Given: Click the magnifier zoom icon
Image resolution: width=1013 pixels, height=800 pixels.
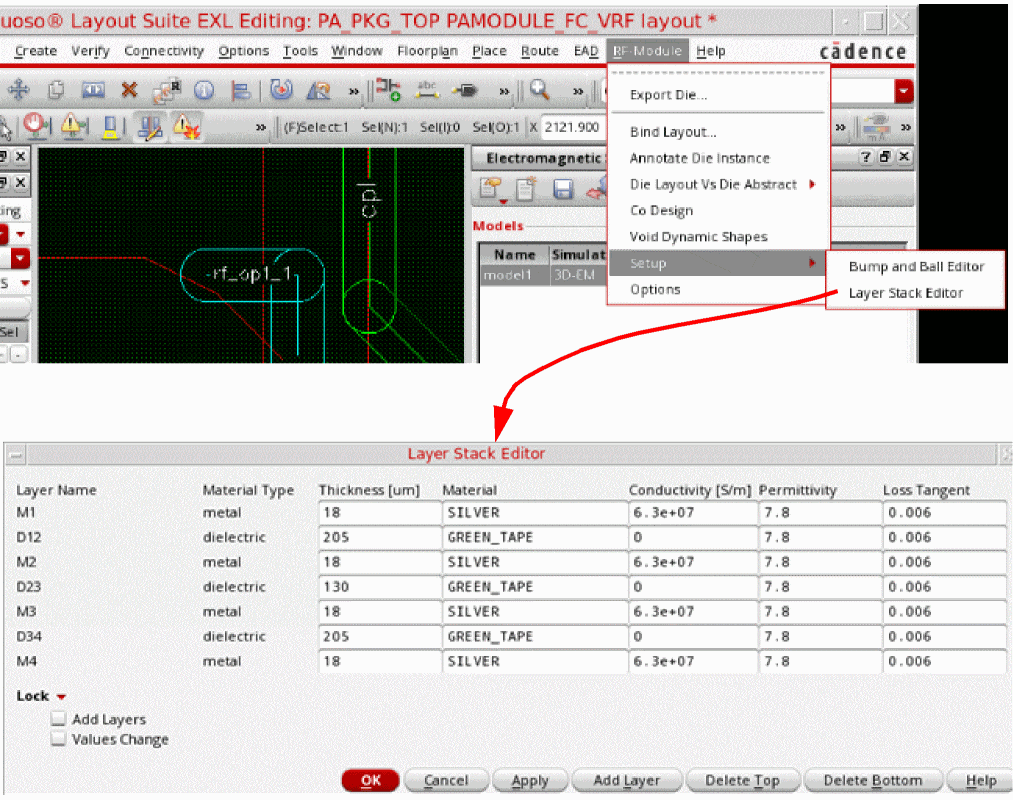Looking at the screenshot, I should point(540,91).
